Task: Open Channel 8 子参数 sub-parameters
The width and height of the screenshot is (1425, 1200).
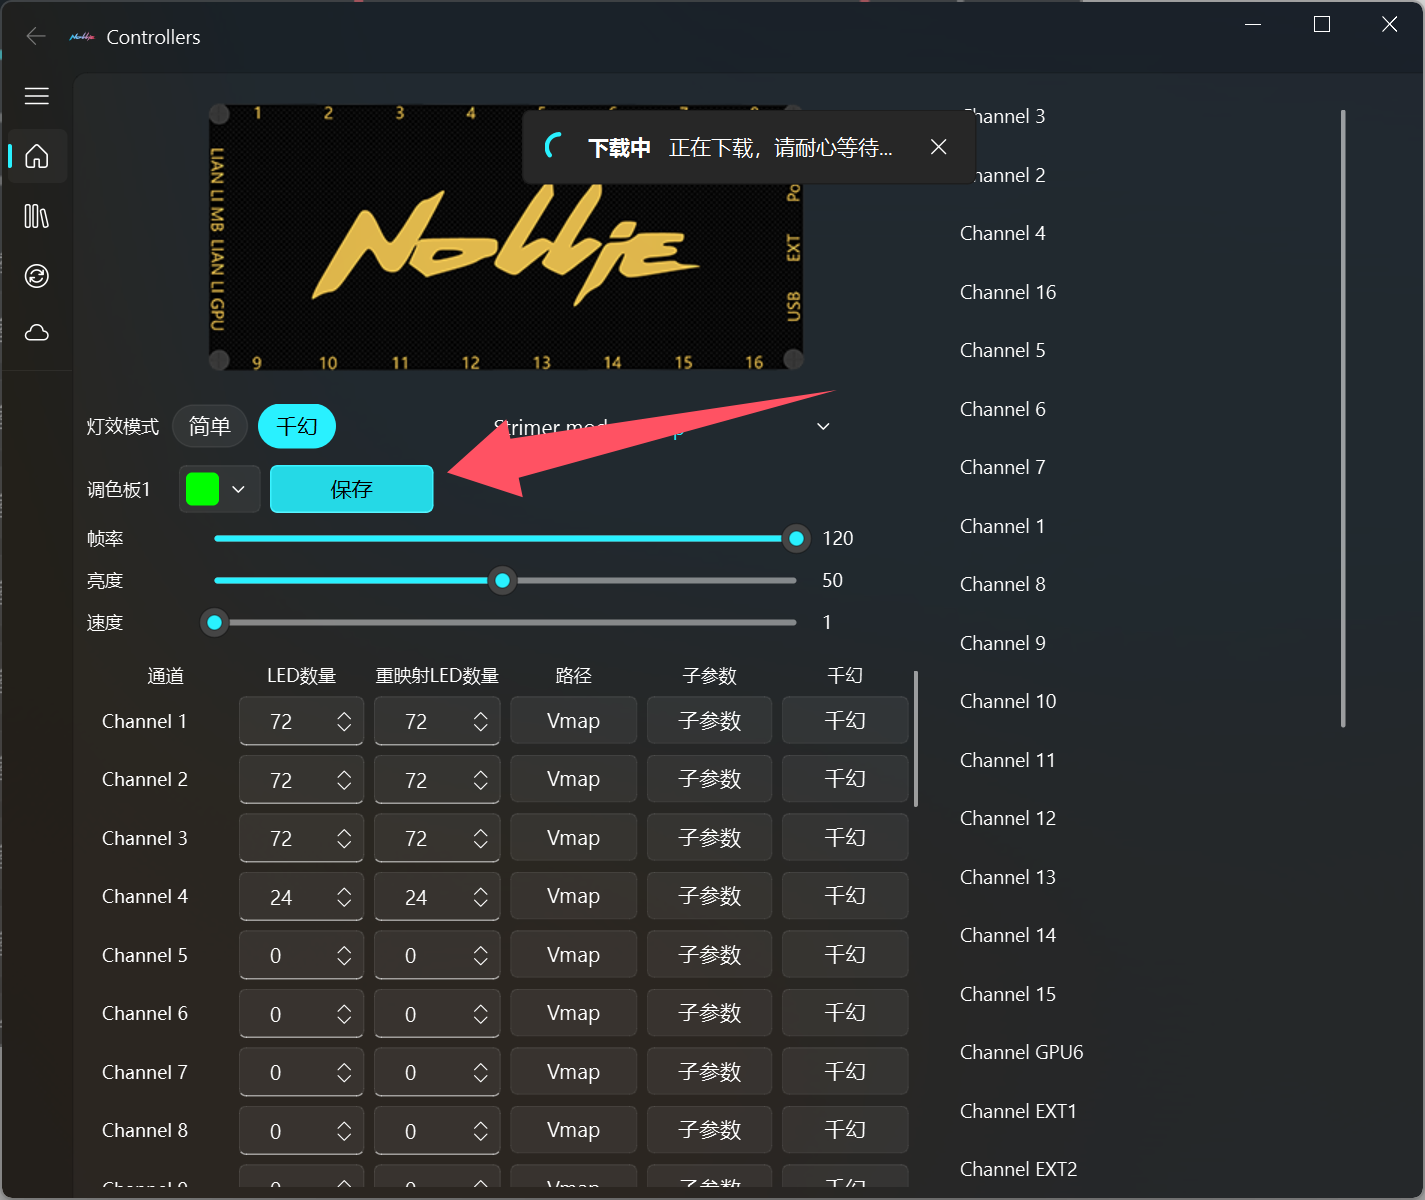Action: [x=709, y=1130]
